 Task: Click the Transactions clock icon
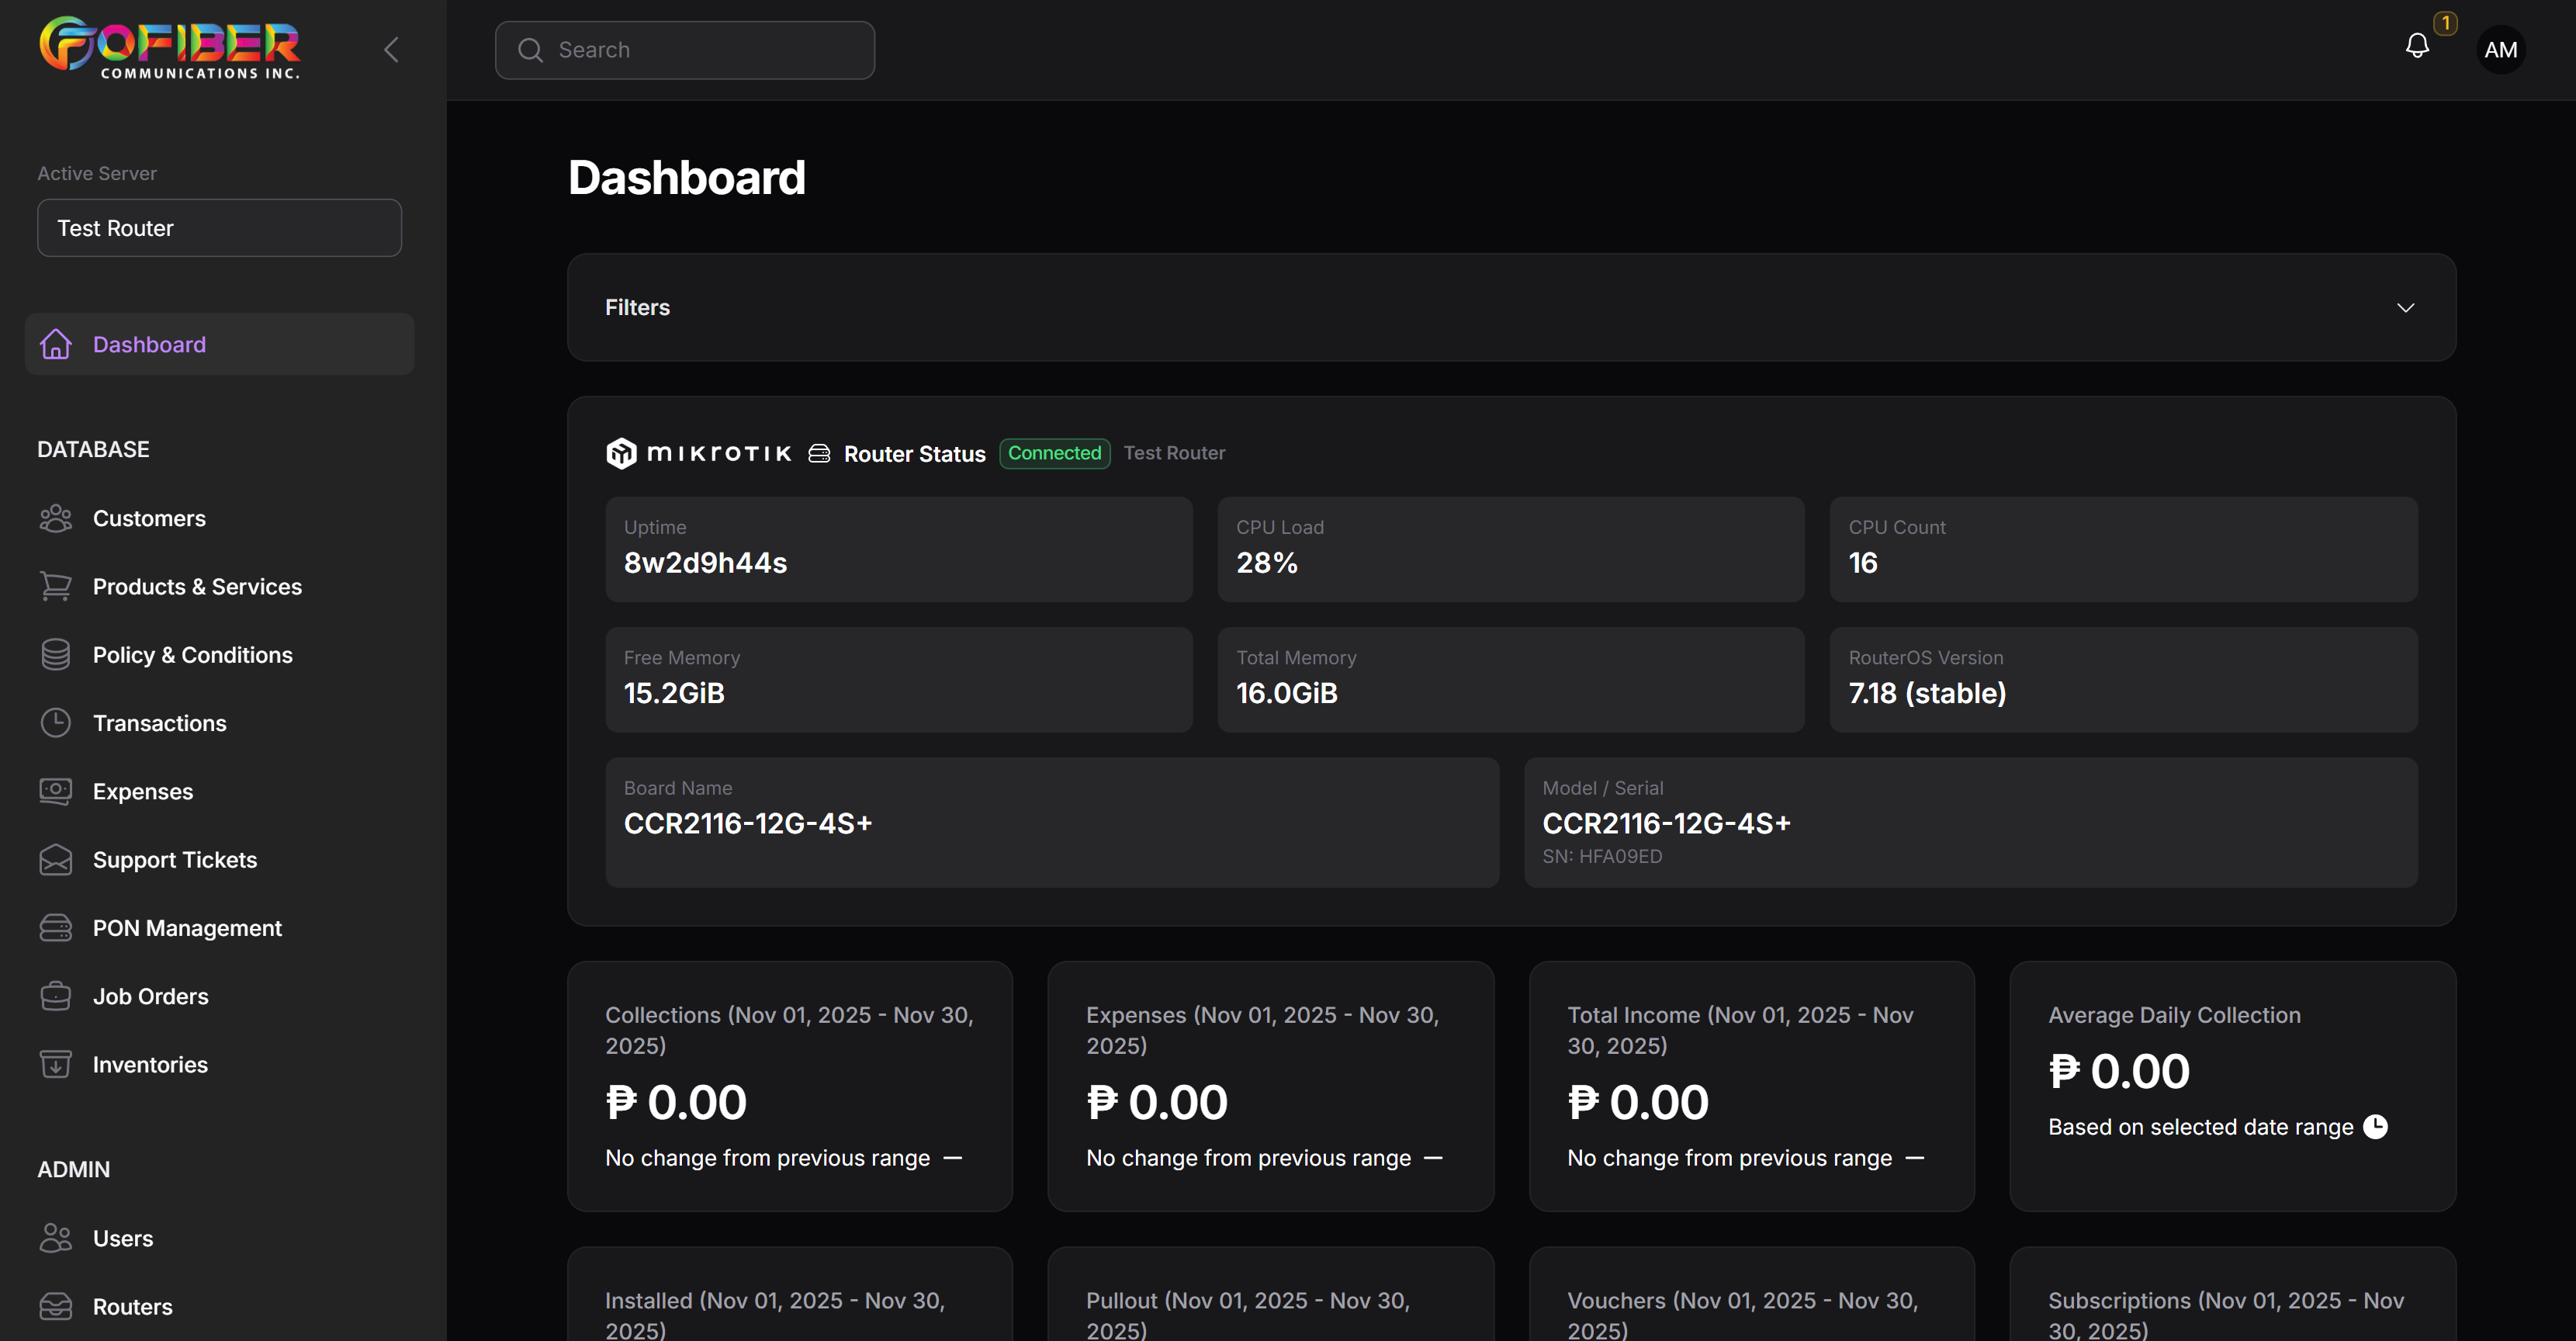click(x=56, y=723)
